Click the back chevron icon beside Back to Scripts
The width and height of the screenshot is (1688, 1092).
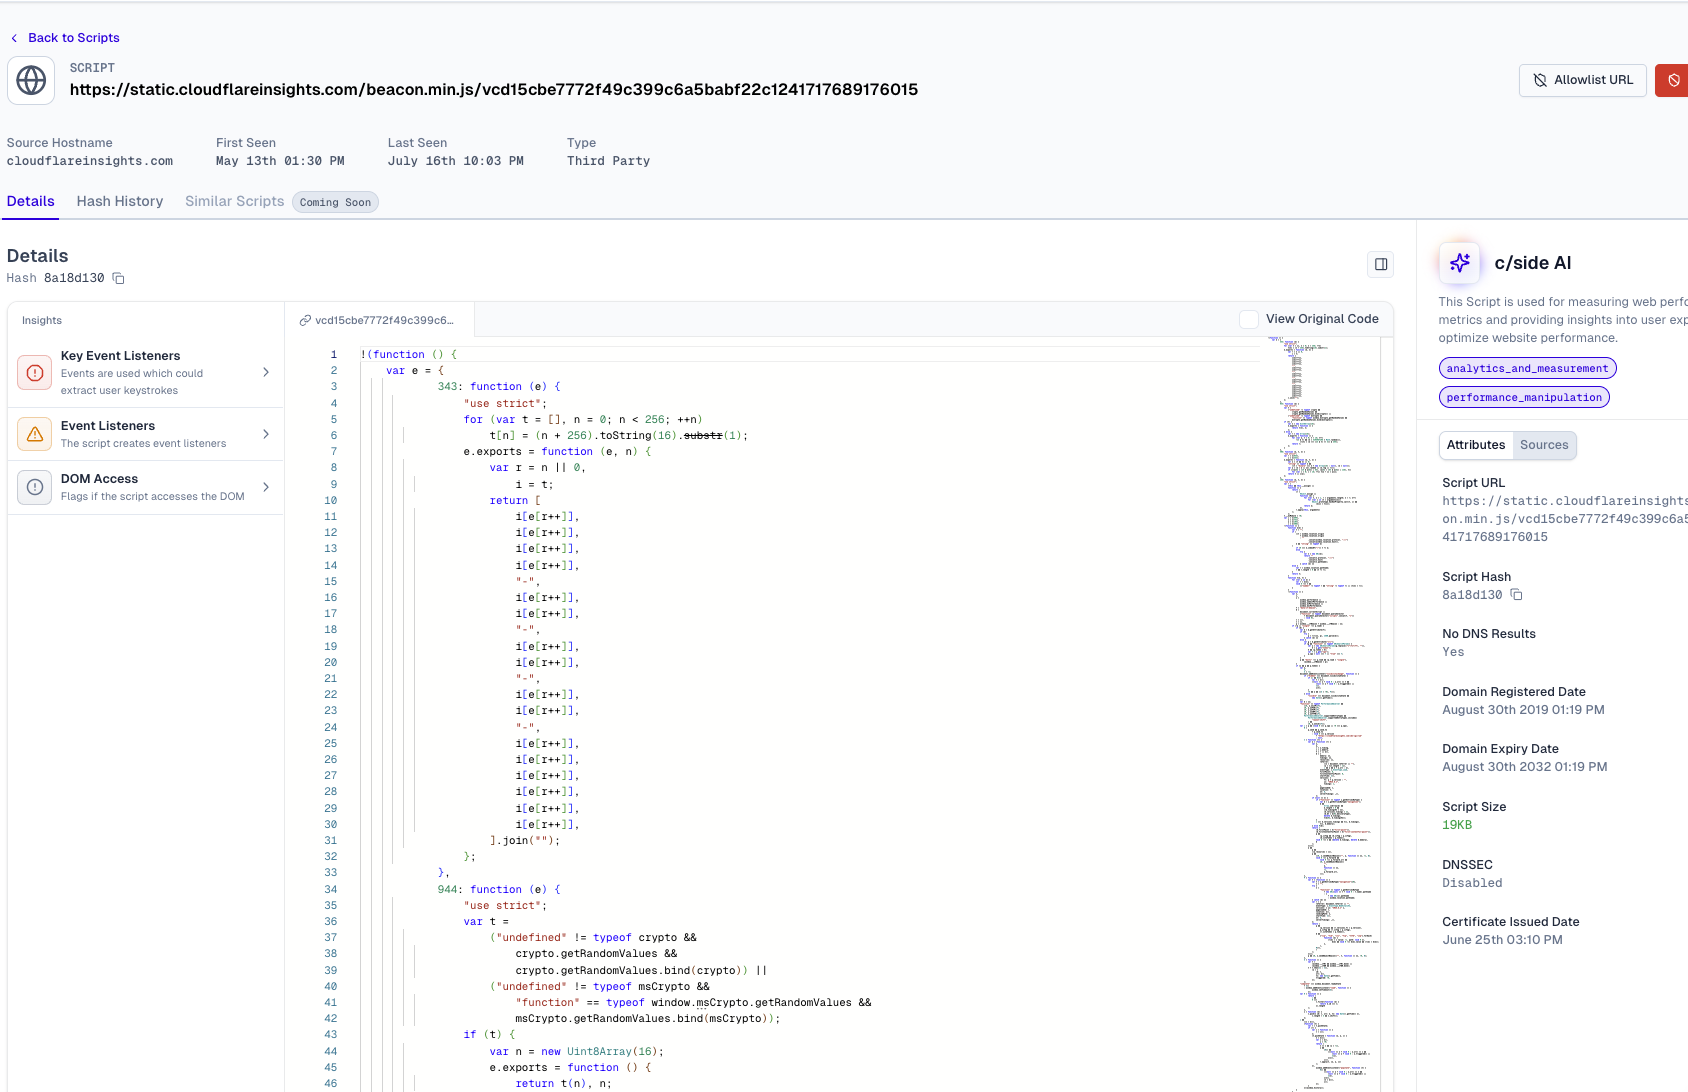coord(14,38)
